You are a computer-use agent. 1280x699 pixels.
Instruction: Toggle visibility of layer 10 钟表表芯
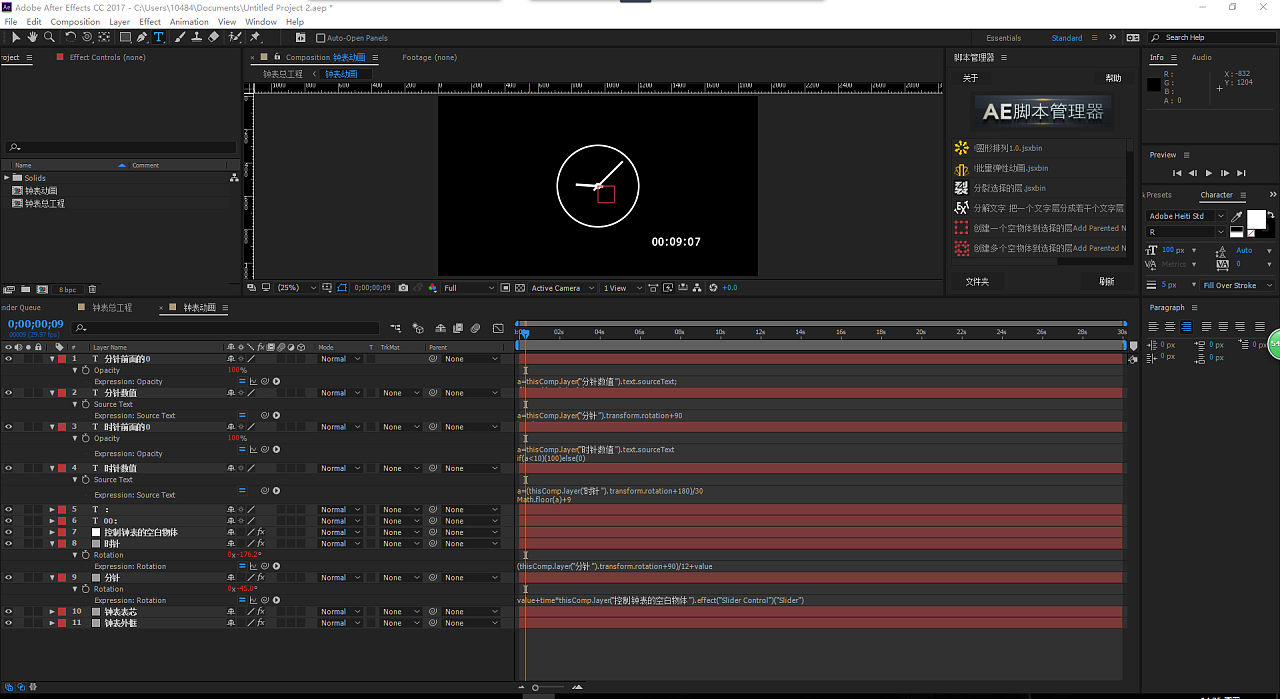point(8,611)
